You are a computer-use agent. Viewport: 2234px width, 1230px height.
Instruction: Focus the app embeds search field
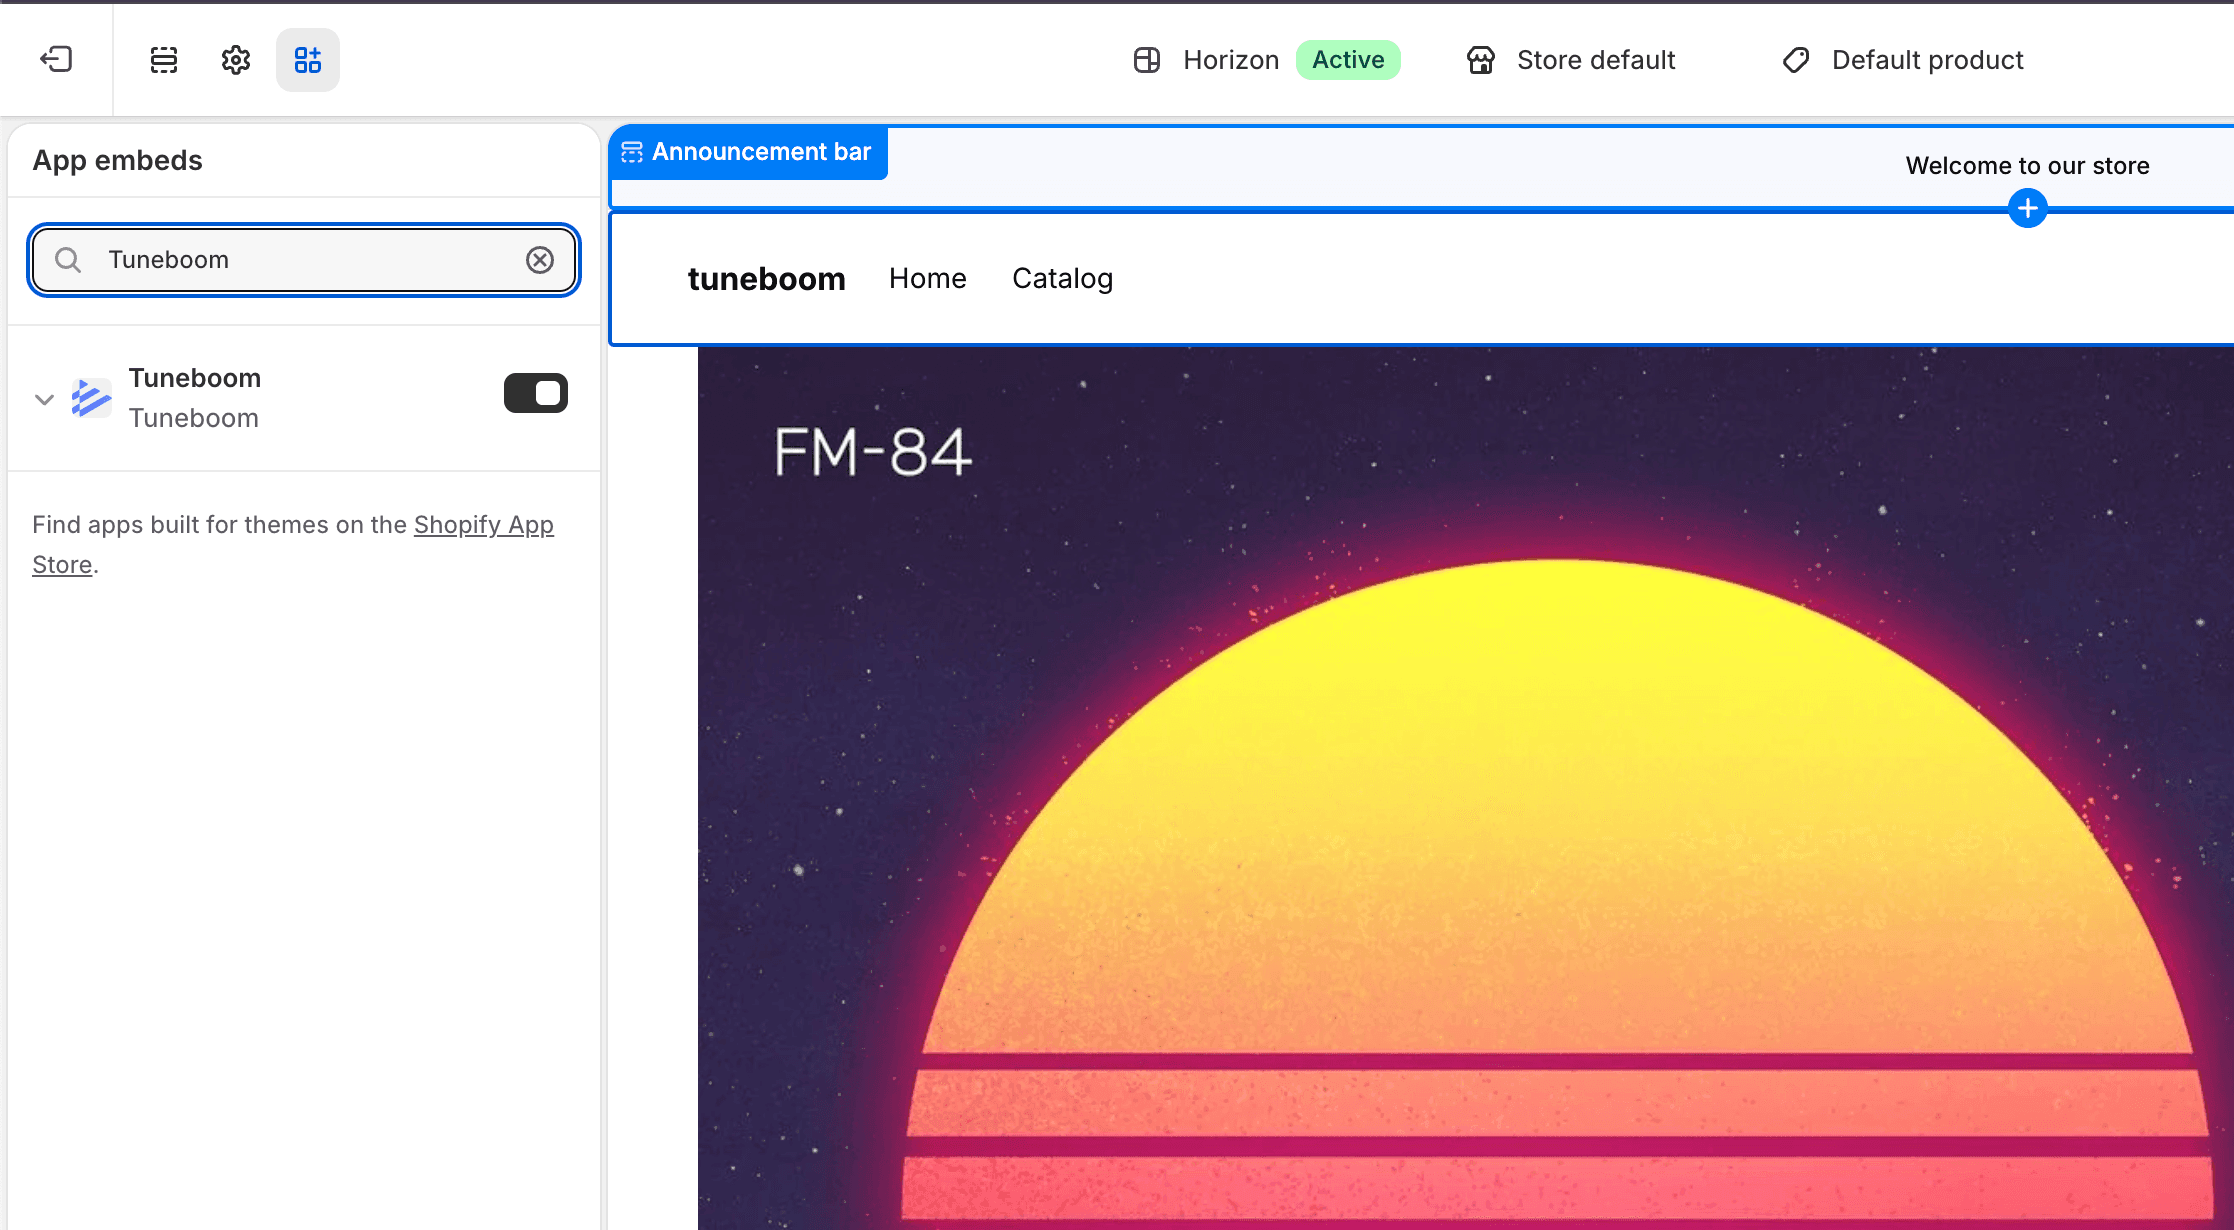[304, 260]
